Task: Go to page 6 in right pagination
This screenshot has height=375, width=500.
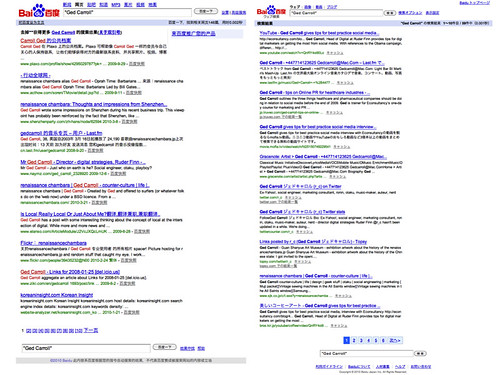Action: click(383, 340)
